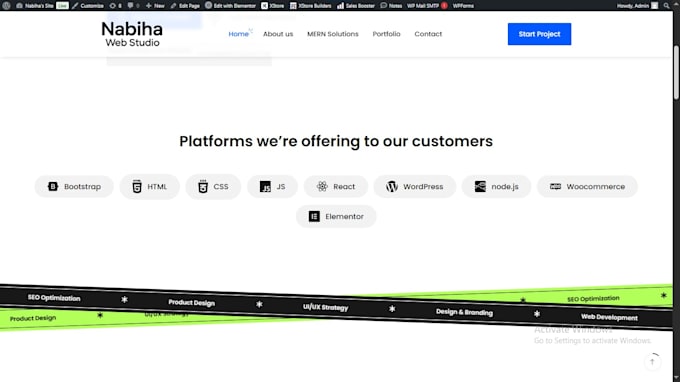
Task: Click the updates counter icon
Action: click(x=115, y=6)
